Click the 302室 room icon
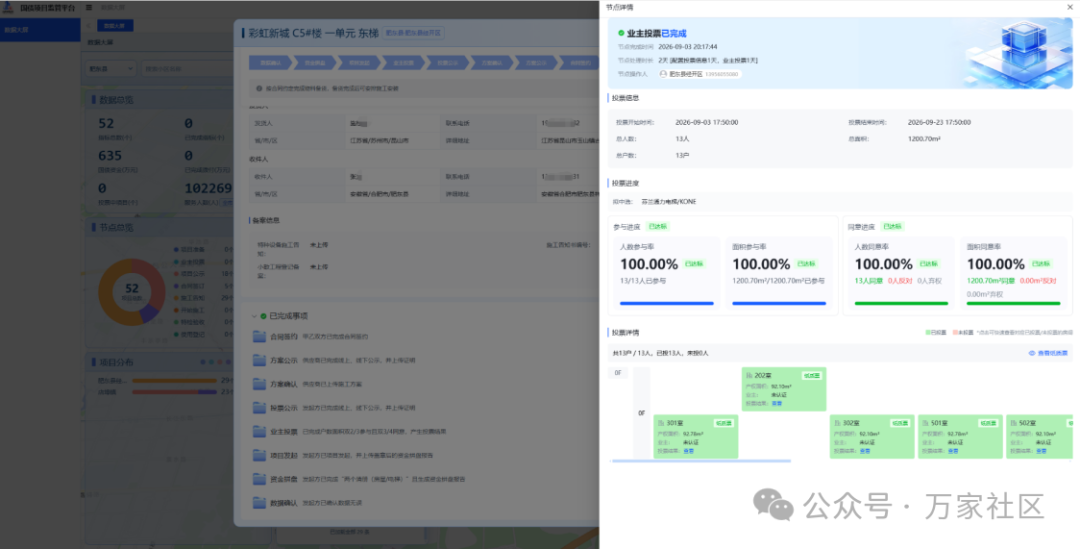 [838, 423]
